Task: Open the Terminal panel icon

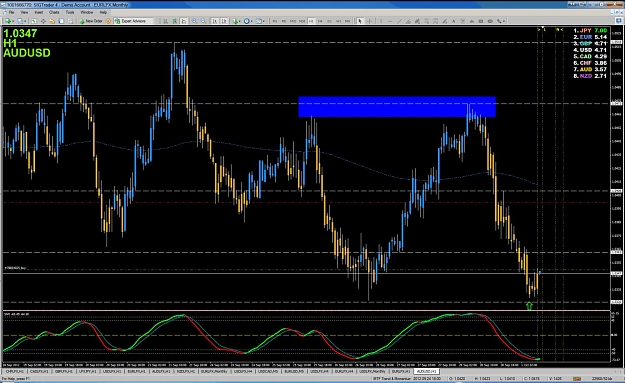Action: click(x=61, y=21)
